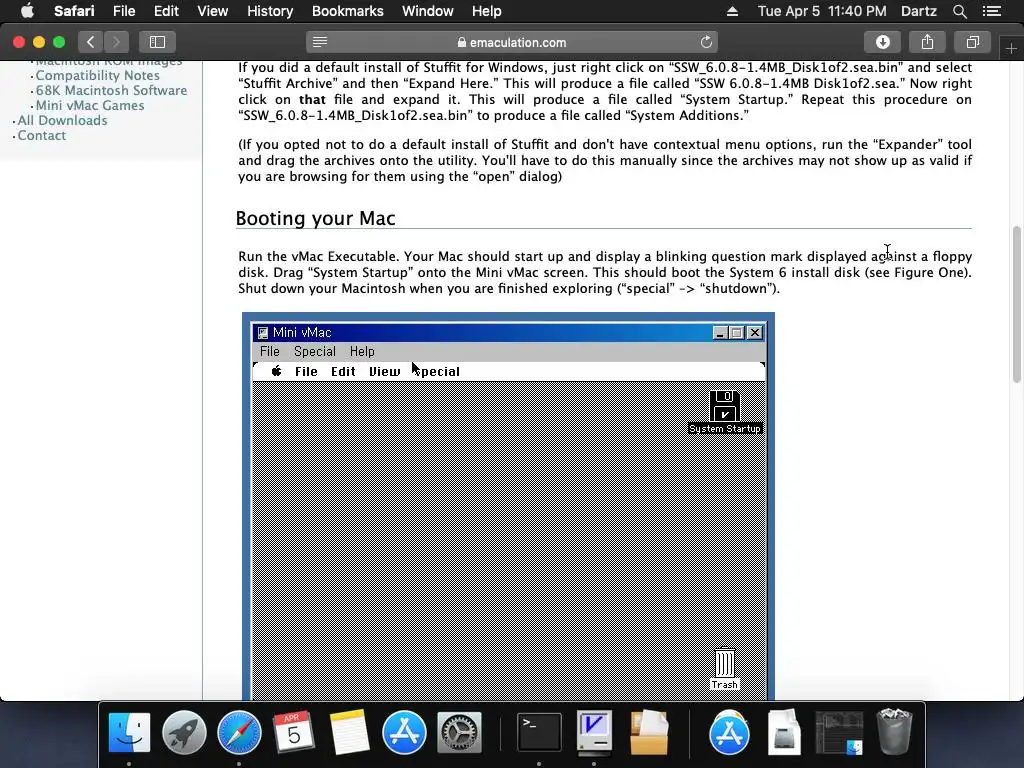The width and height of the screenshot is (1024, 768).
Task: Open the Downloads stack in Dock
Action: [x=729, y=732]
